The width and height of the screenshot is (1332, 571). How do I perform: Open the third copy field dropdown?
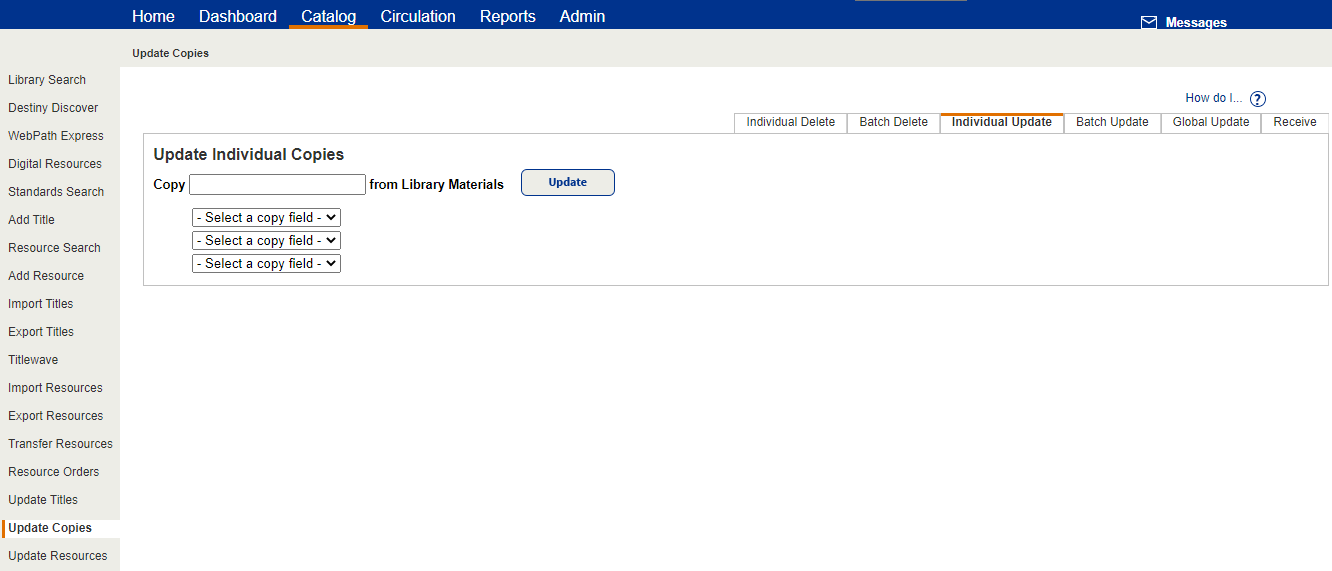coord(266,263)
